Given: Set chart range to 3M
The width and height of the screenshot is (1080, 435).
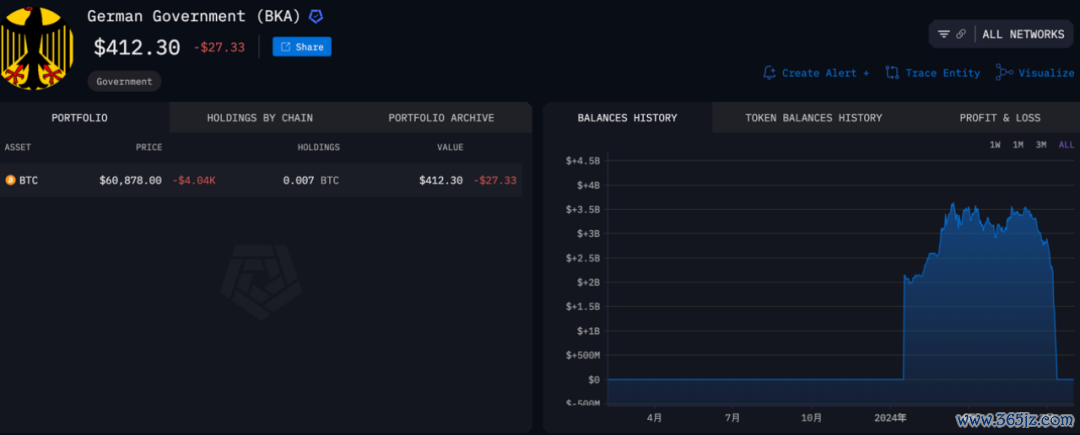Looking at the screenshot, I should (x=1041, y=145).
